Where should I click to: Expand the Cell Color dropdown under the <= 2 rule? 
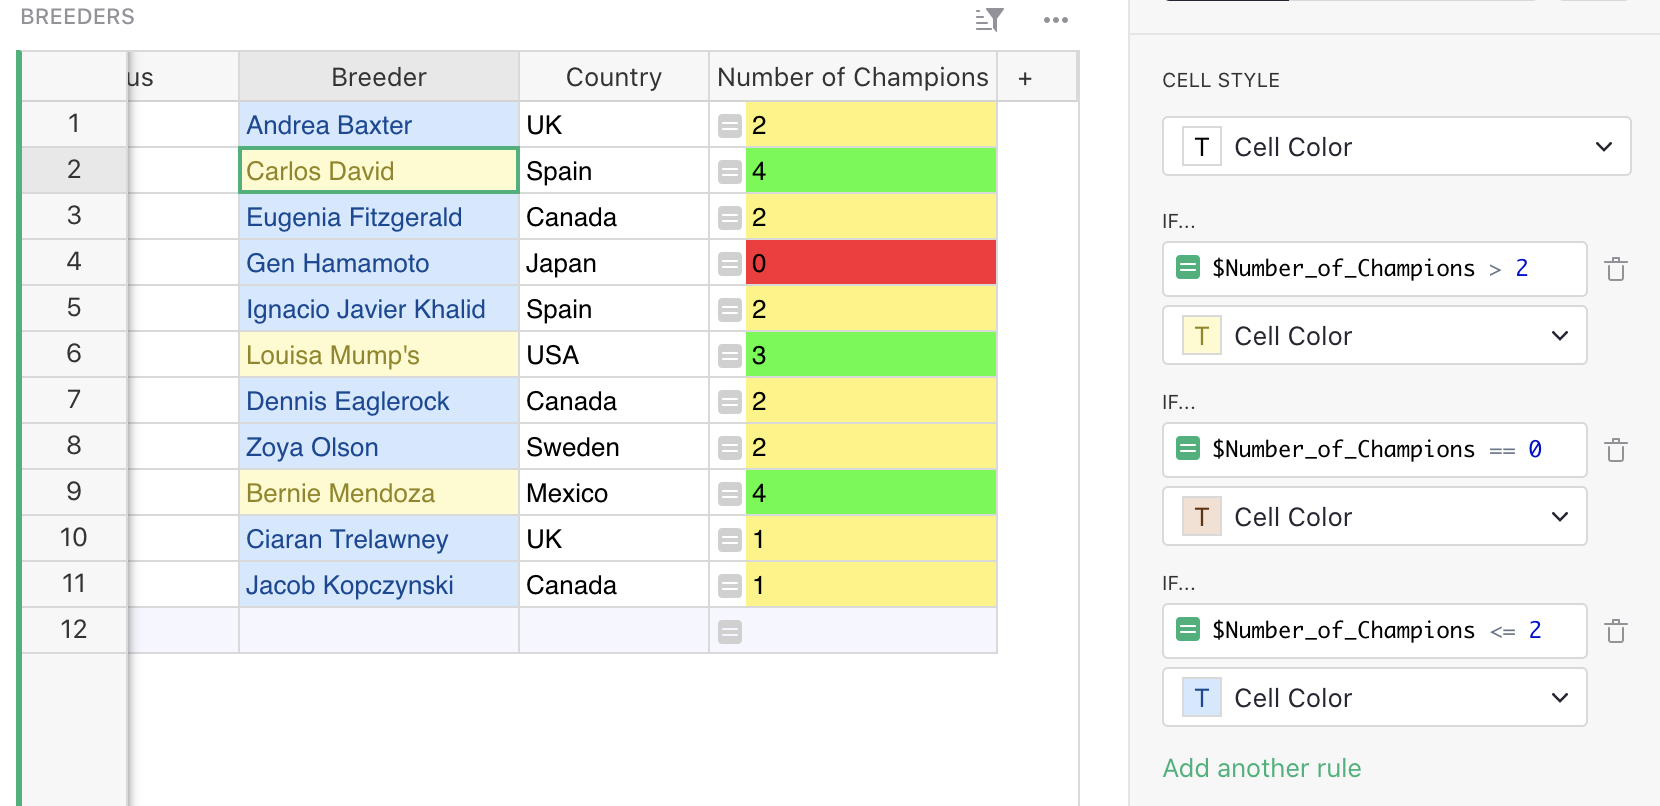(1374, 697)
